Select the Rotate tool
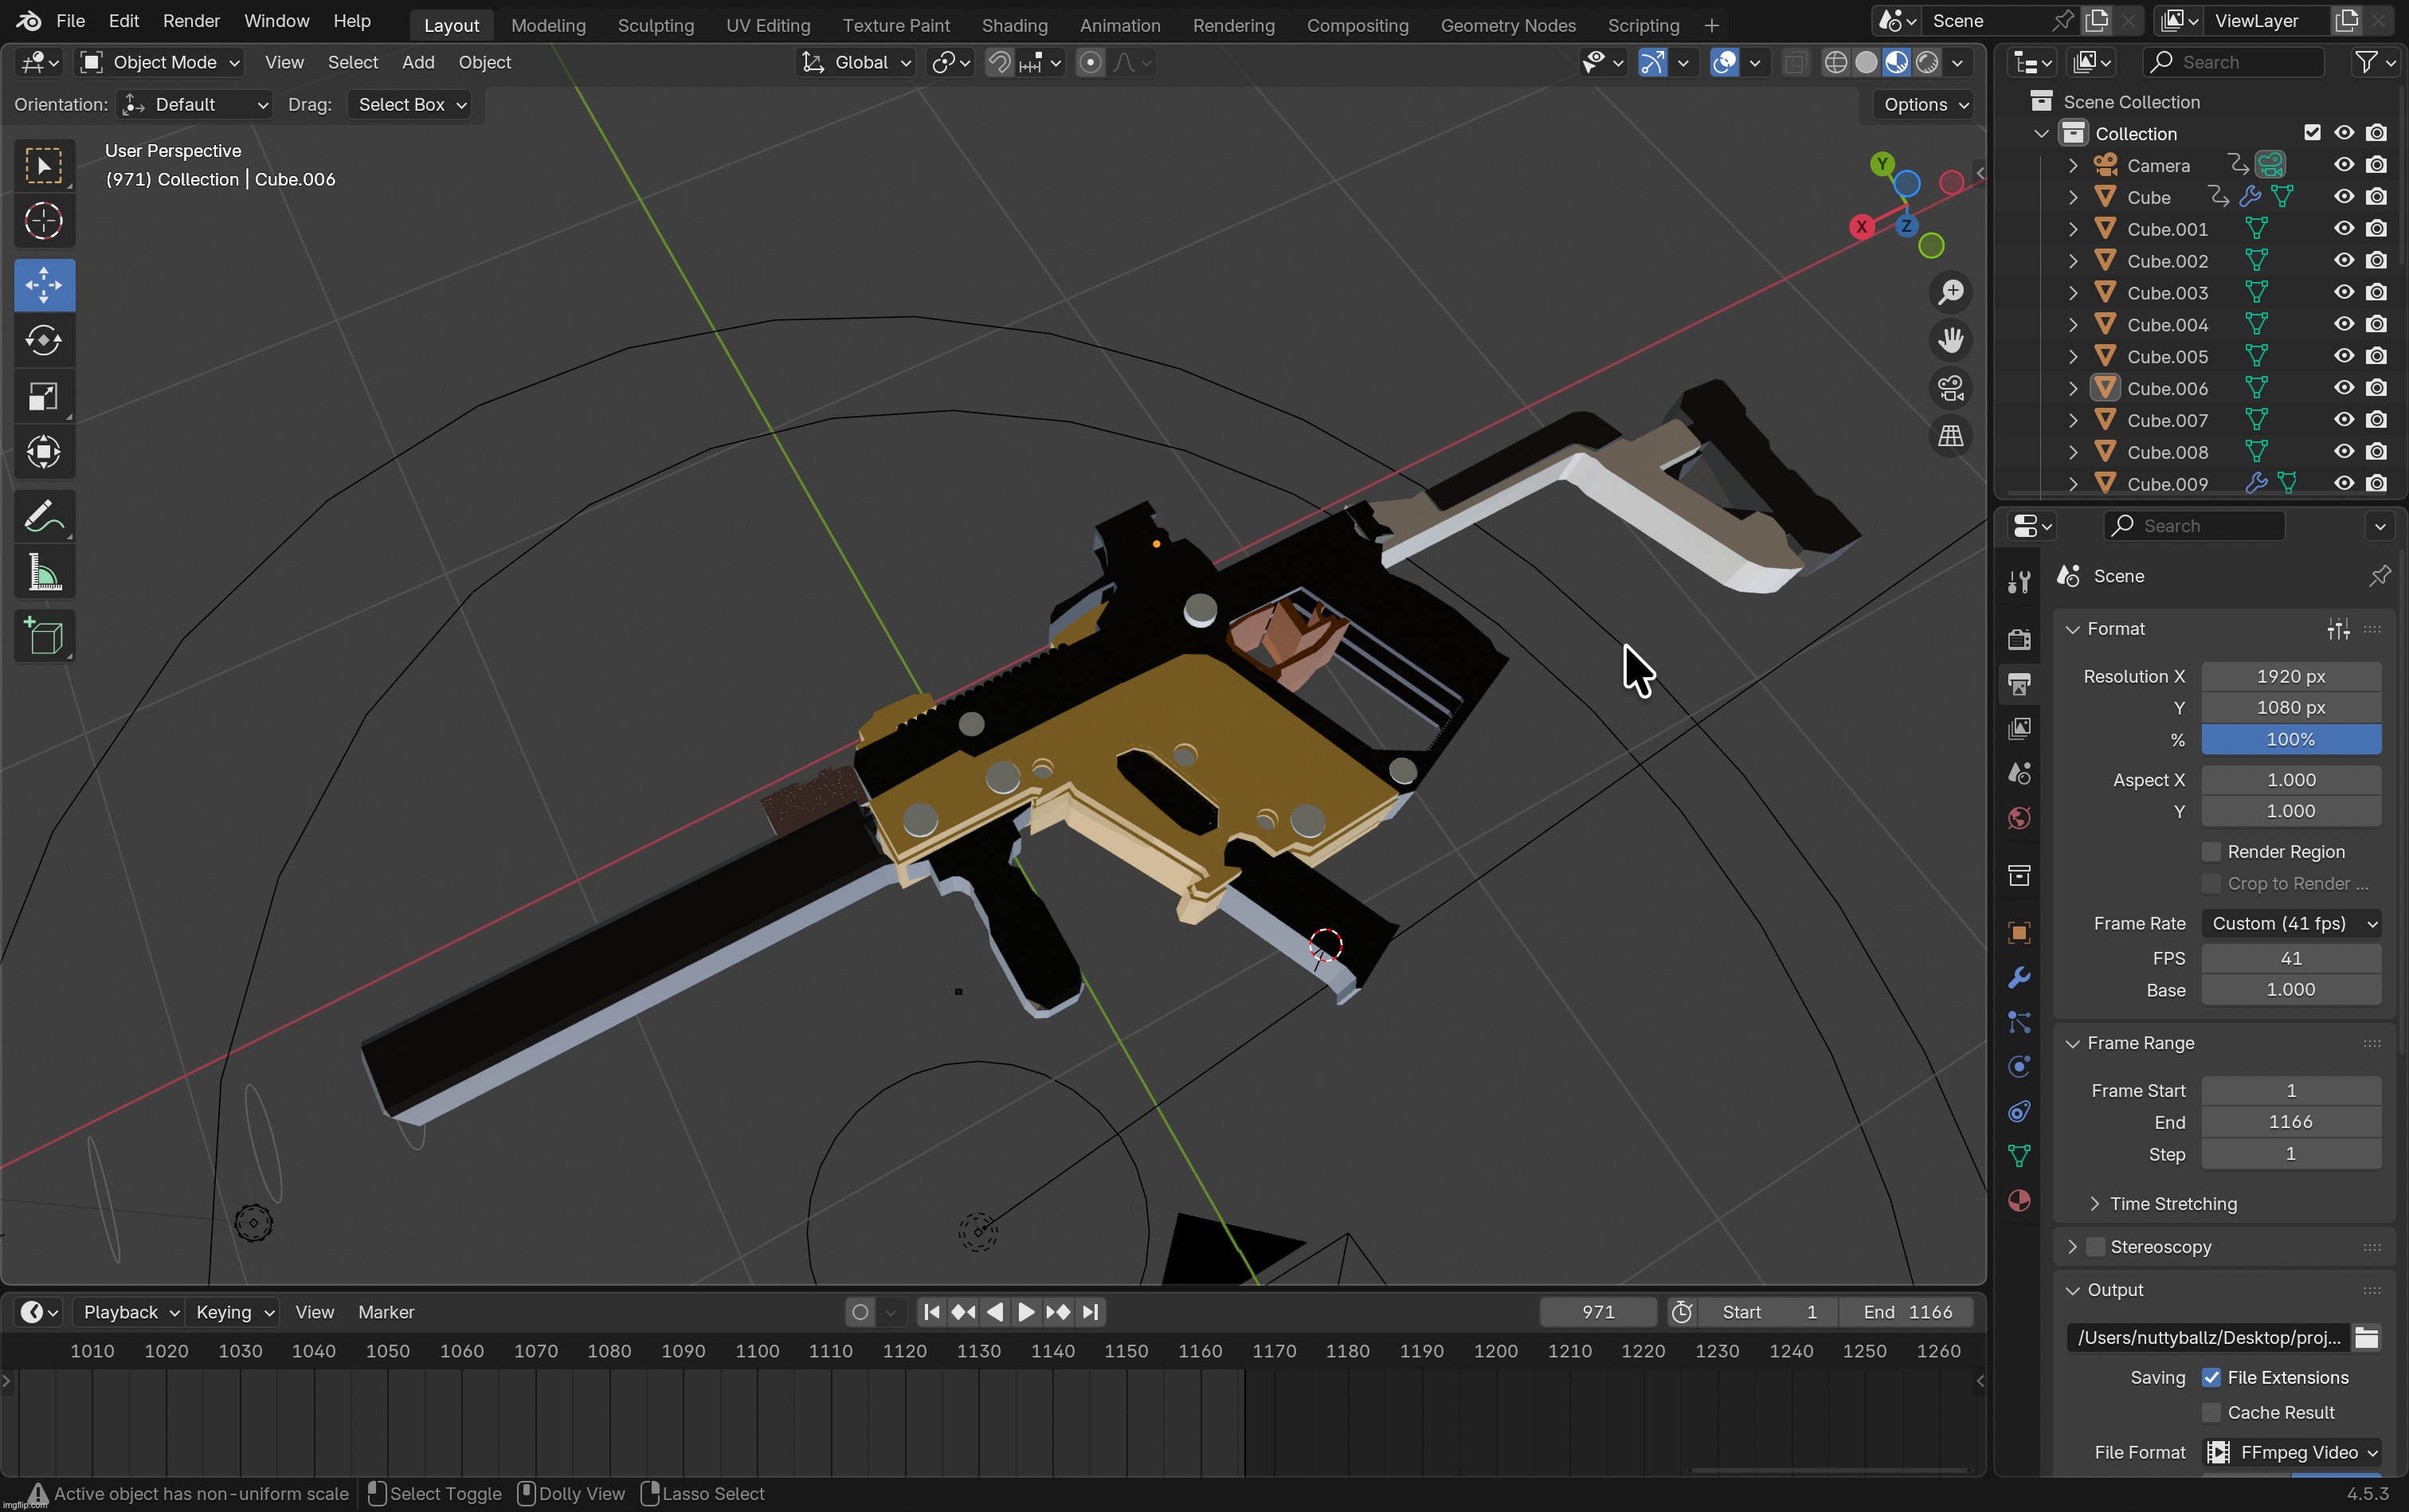The image size is (2409, 1512). [44, 340]
